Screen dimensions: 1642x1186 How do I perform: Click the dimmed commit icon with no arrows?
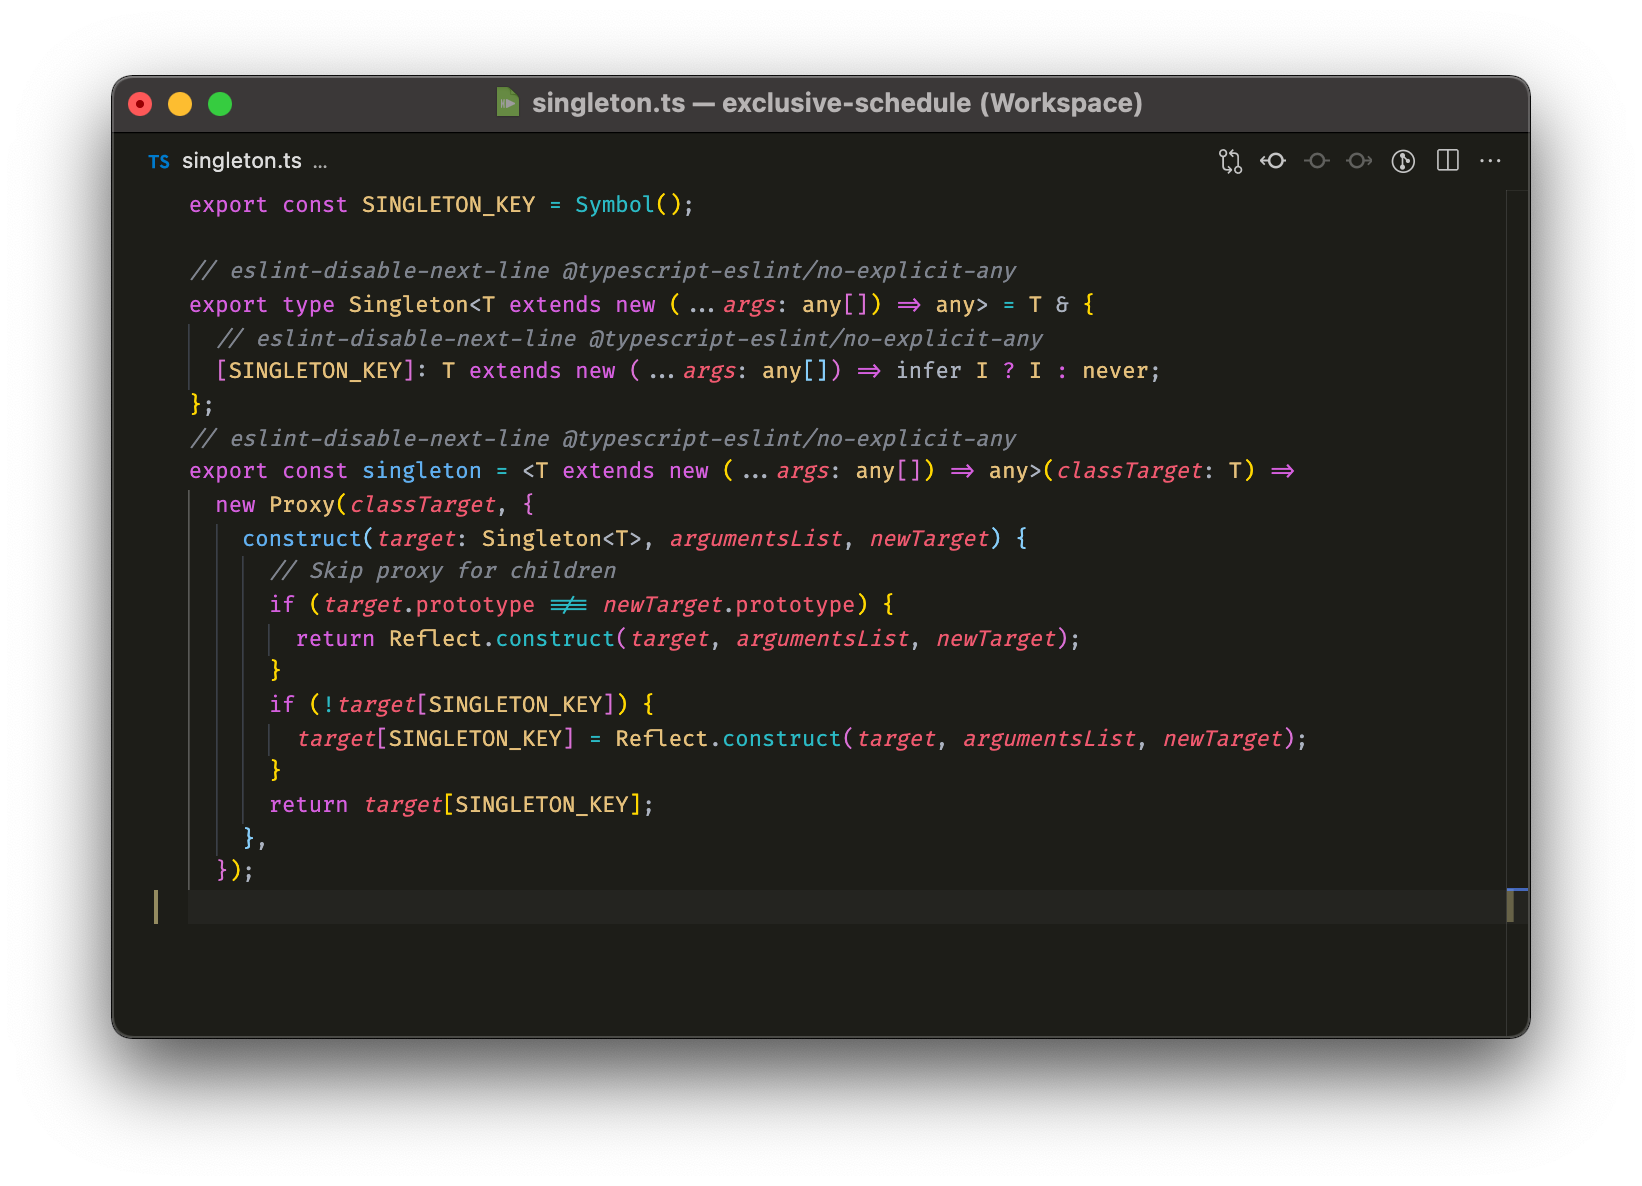[x=1317, y=161]
